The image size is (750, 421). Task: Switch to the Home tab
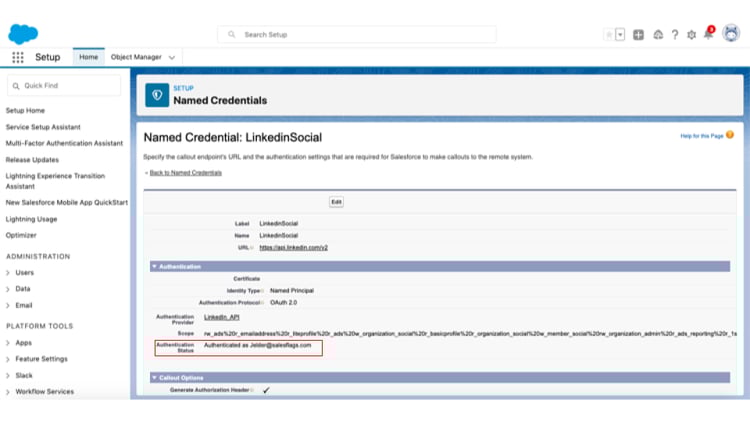(x=88, y=57)
